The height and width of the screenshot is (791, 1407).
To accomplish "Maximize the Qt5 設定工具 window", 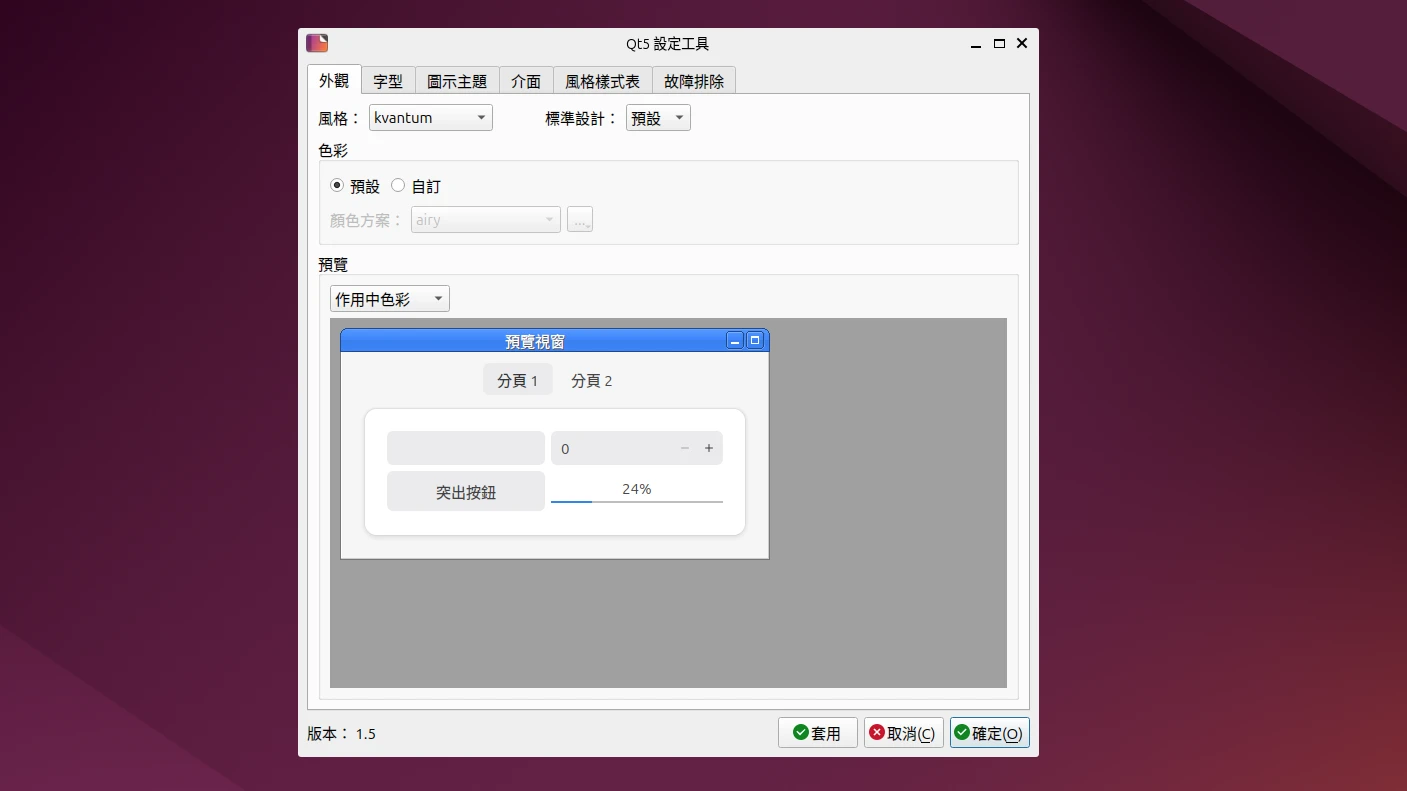I will tap(999, 44).
